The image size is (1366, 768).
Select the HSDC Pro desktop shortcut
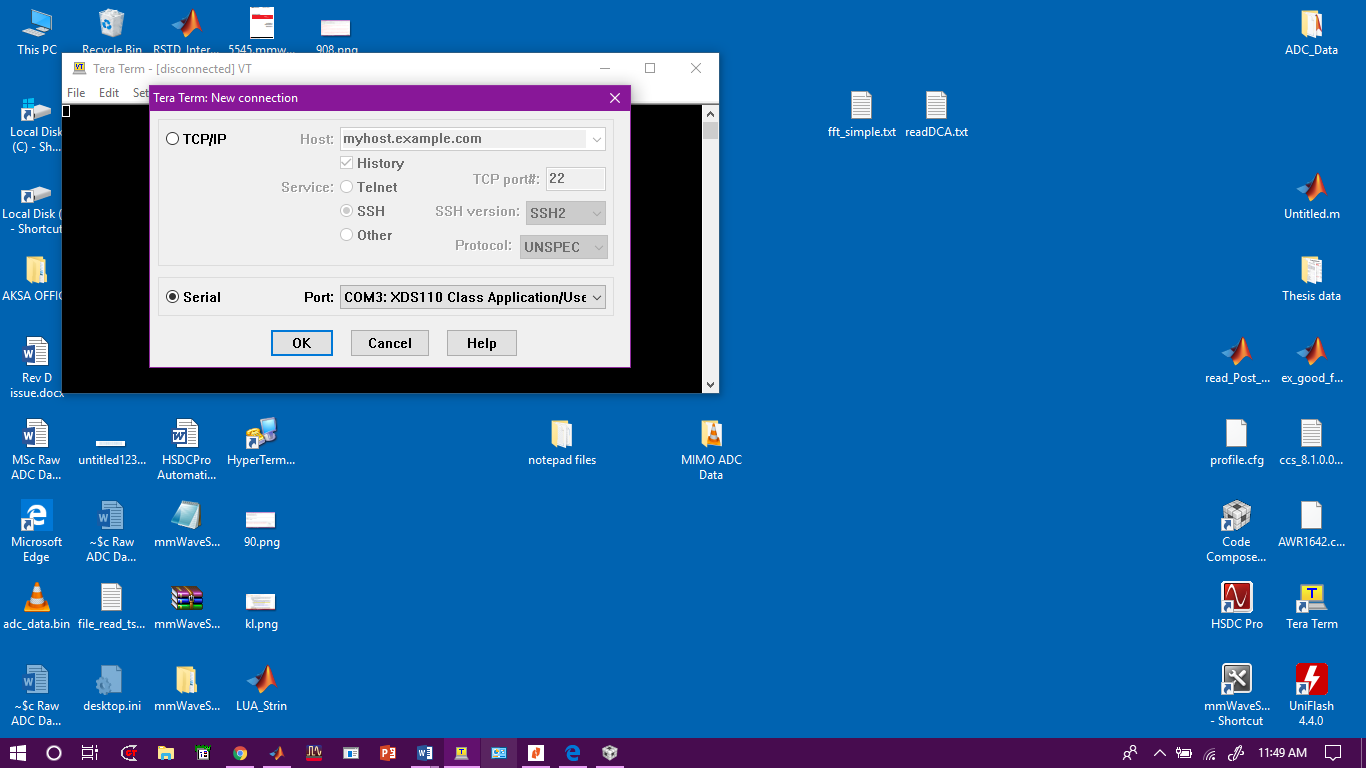pos(1237,606)
